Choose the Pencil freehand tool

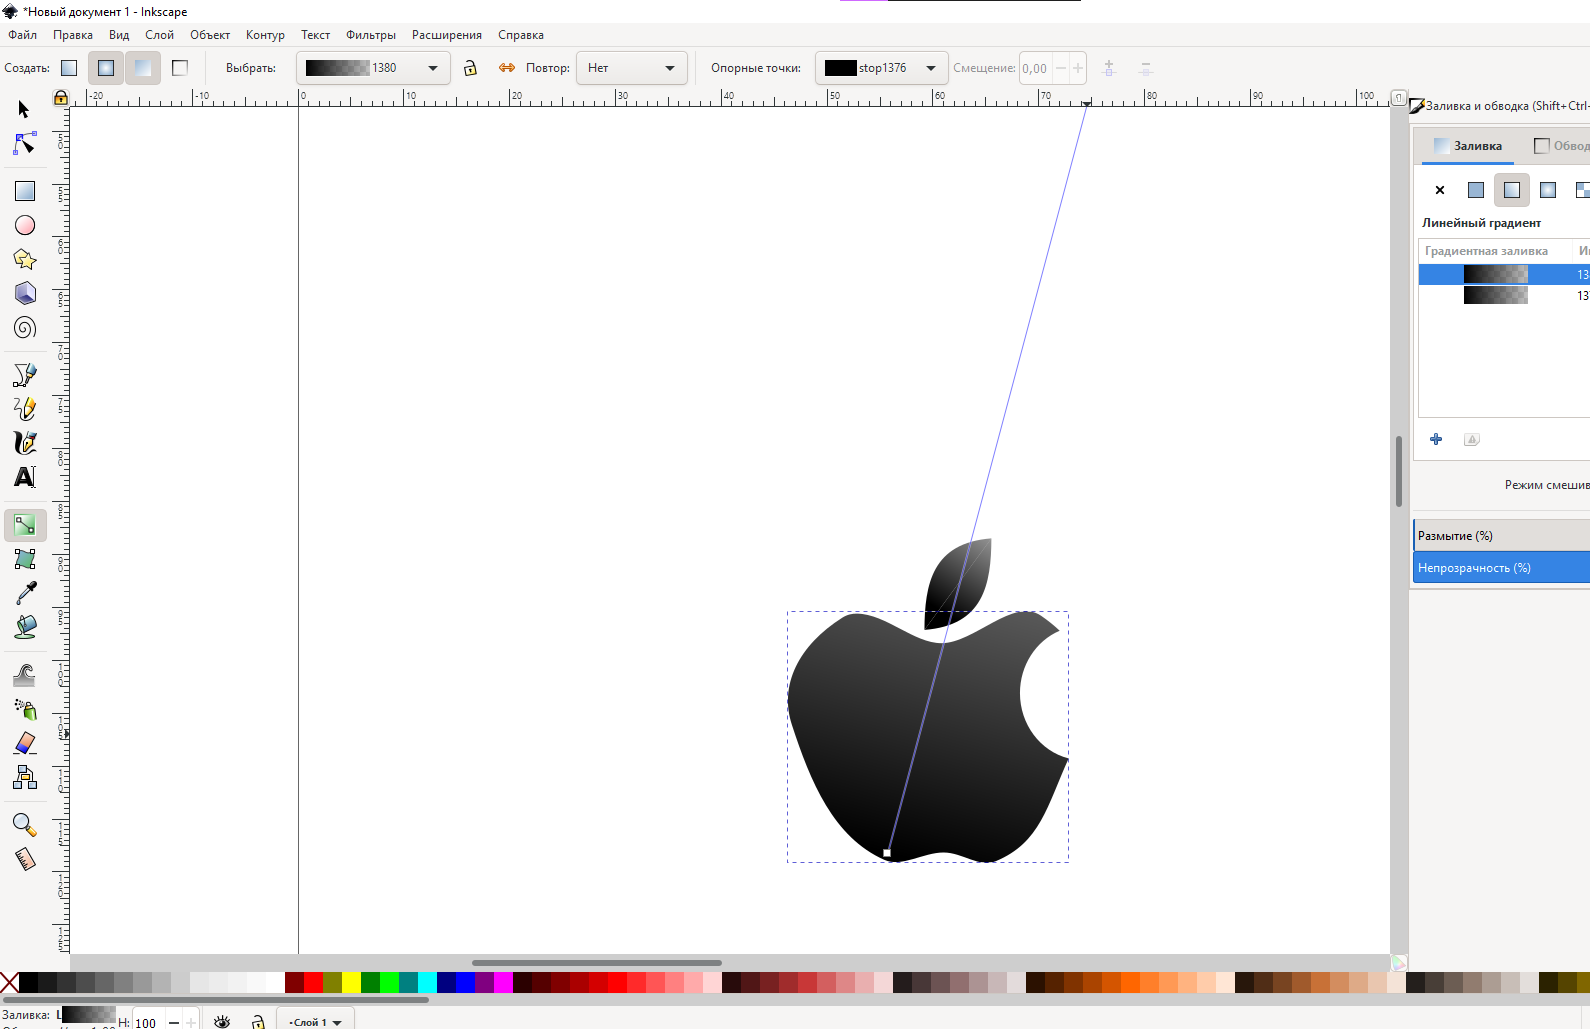tap(24, 409)
